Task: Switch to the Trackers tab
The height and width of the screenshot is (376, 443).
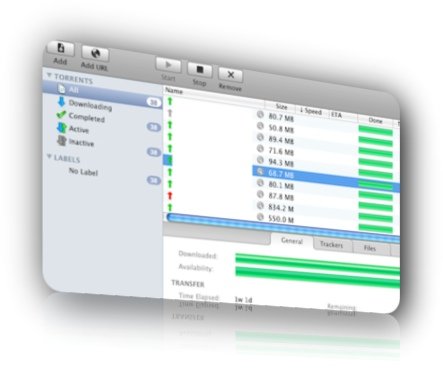Action: (331, 244)
